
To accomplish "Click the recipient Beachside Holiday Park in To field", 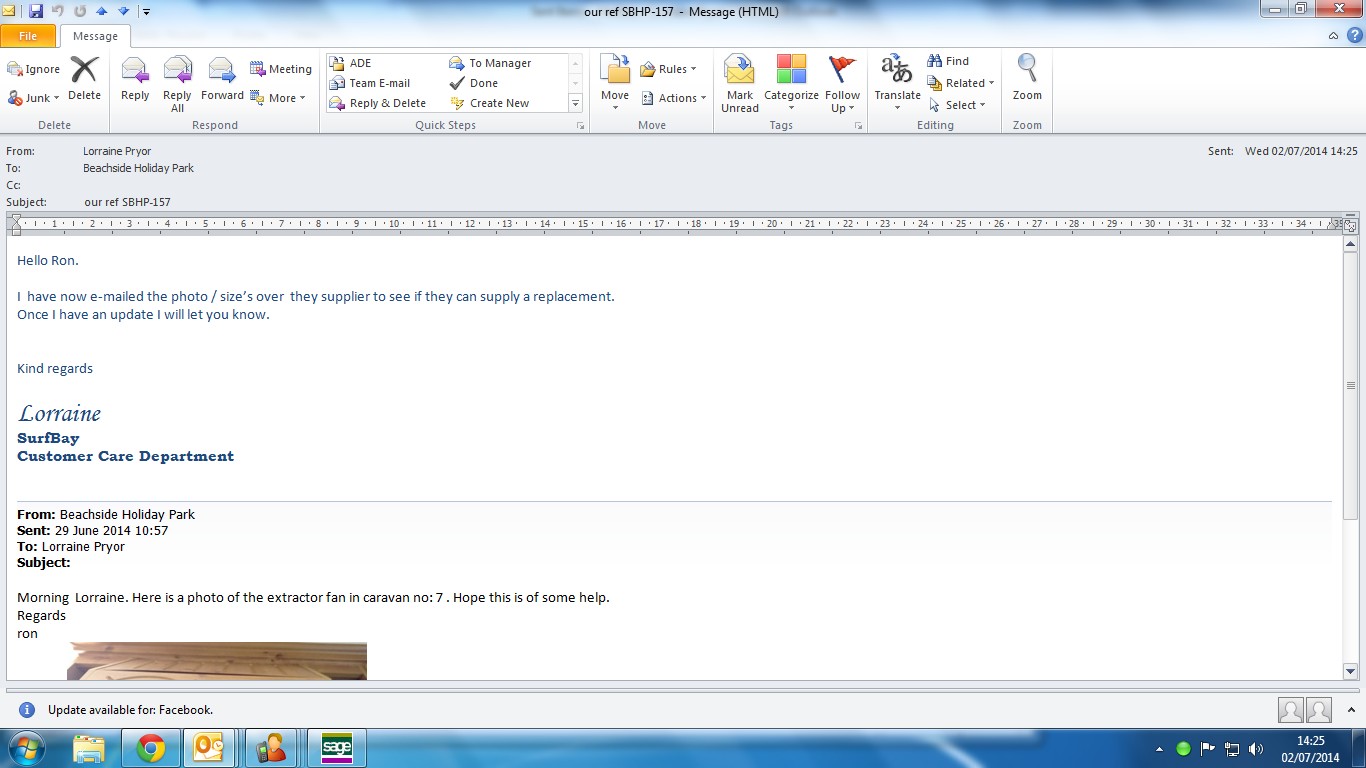I will pos(138,168).
